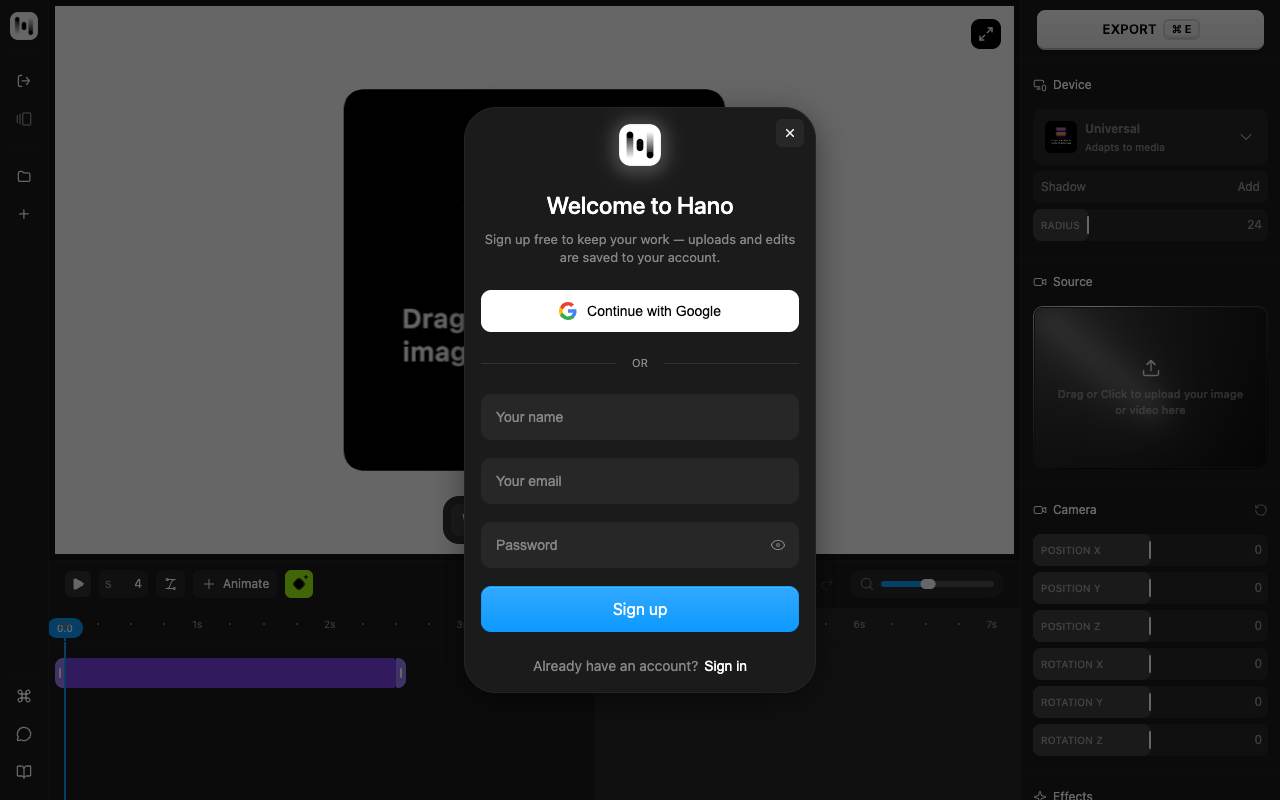The width and height of the screenshot is (1280, 800).
Task: Click Add next to Shadow
Action: coord(1248,187)
